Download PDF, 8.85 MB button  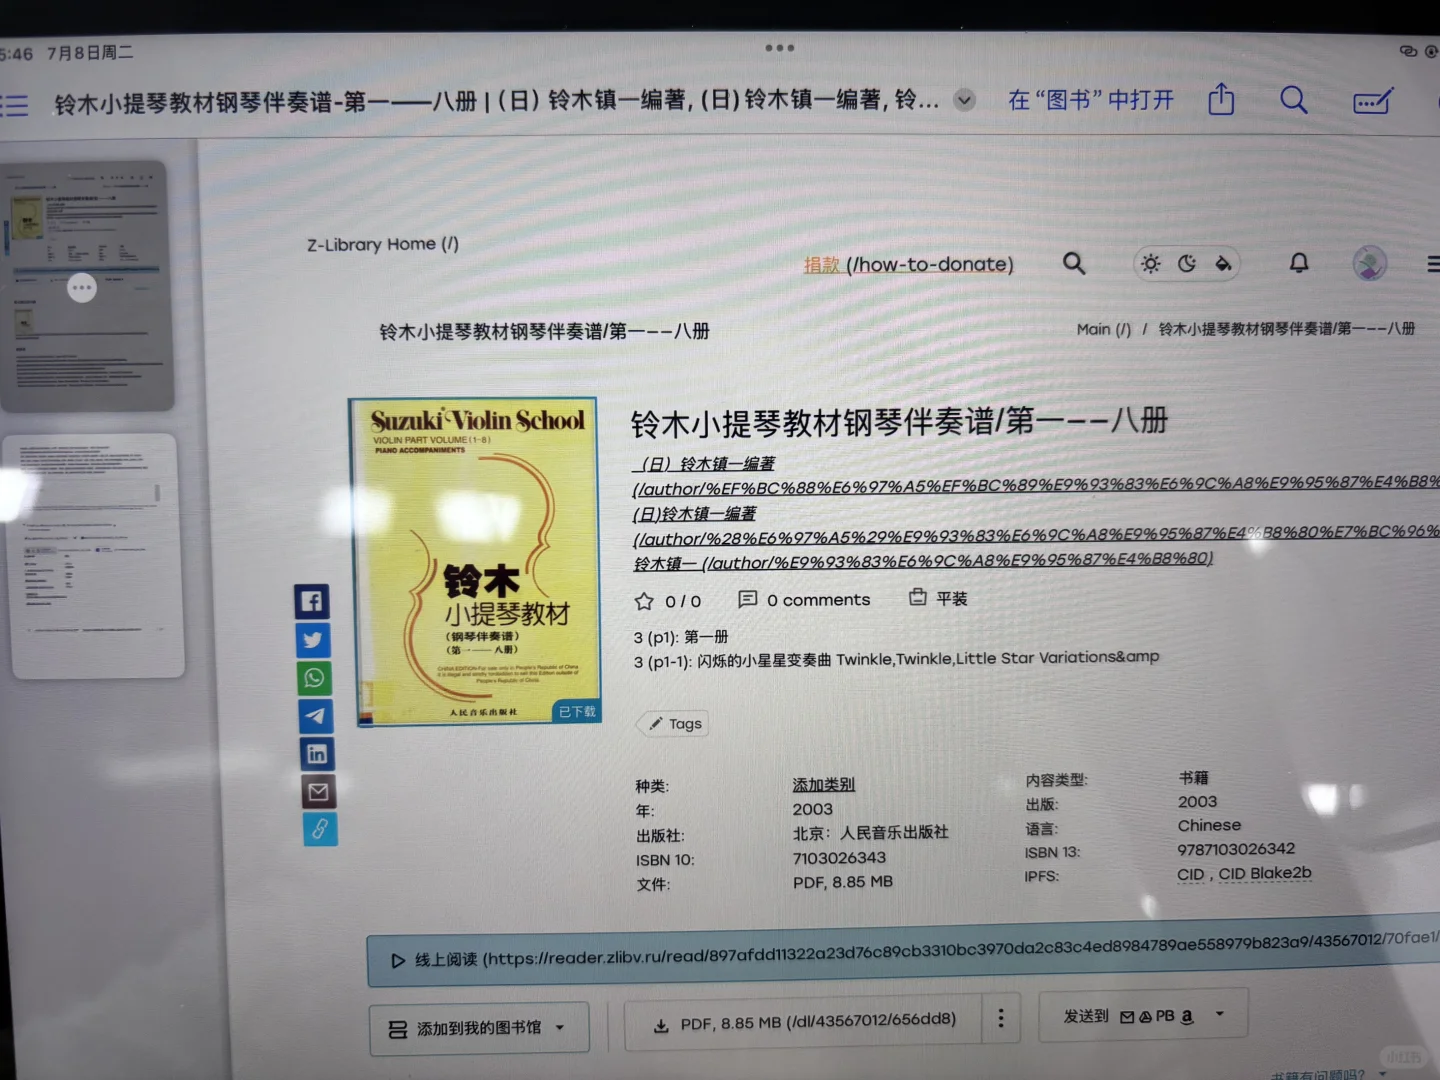coord(804,1022)
